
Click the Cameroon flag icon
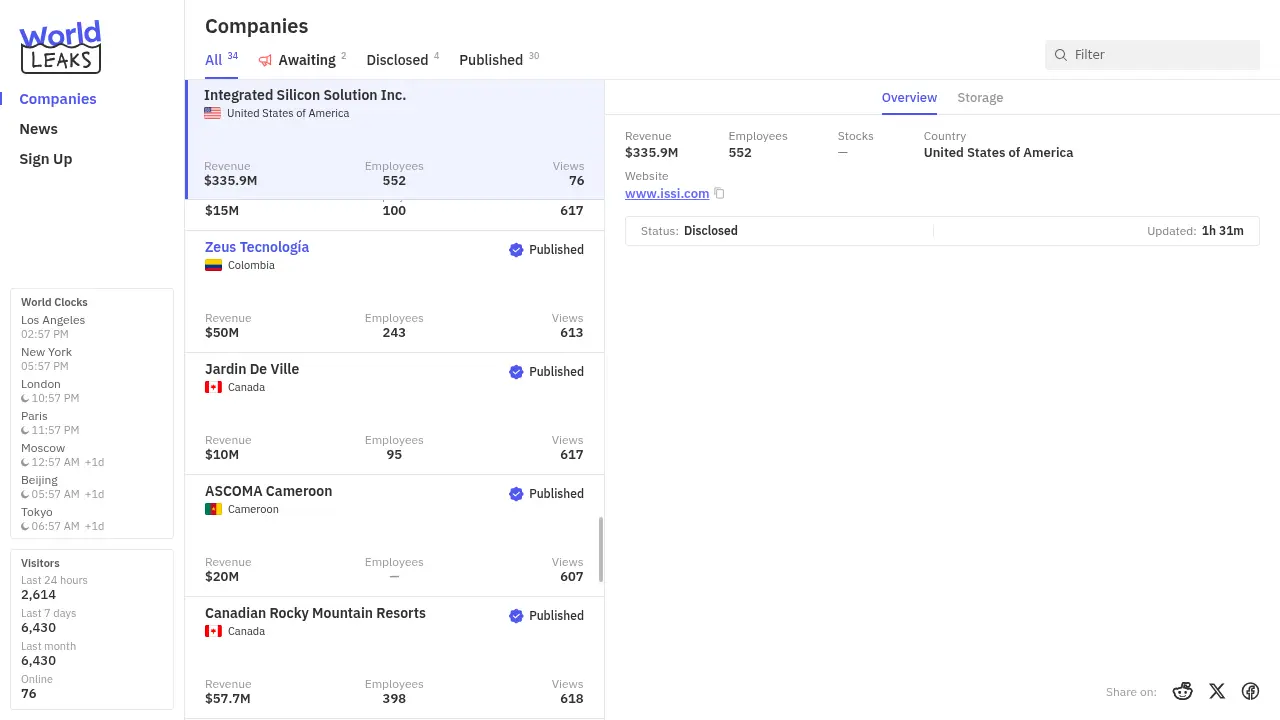(213, 509)
